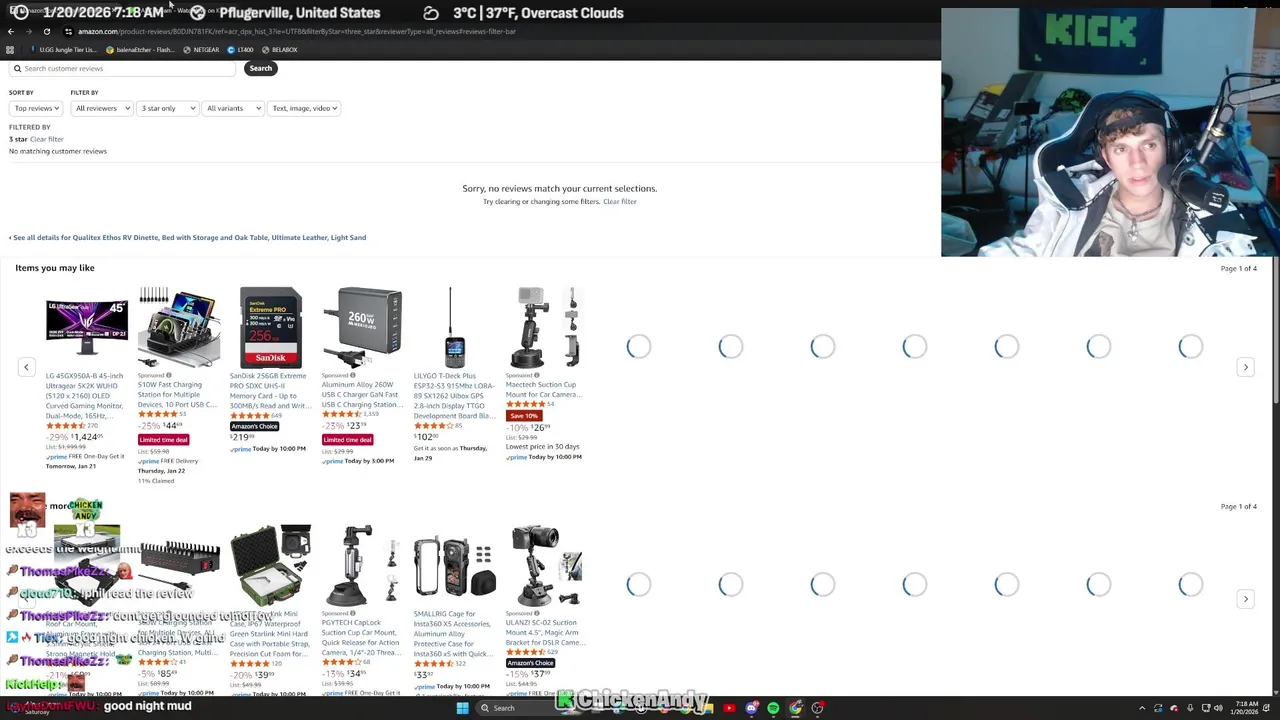Open the All reviewers filter dropdown
The height and width of the screenshot is (720, 1280).
click(101, 108)
